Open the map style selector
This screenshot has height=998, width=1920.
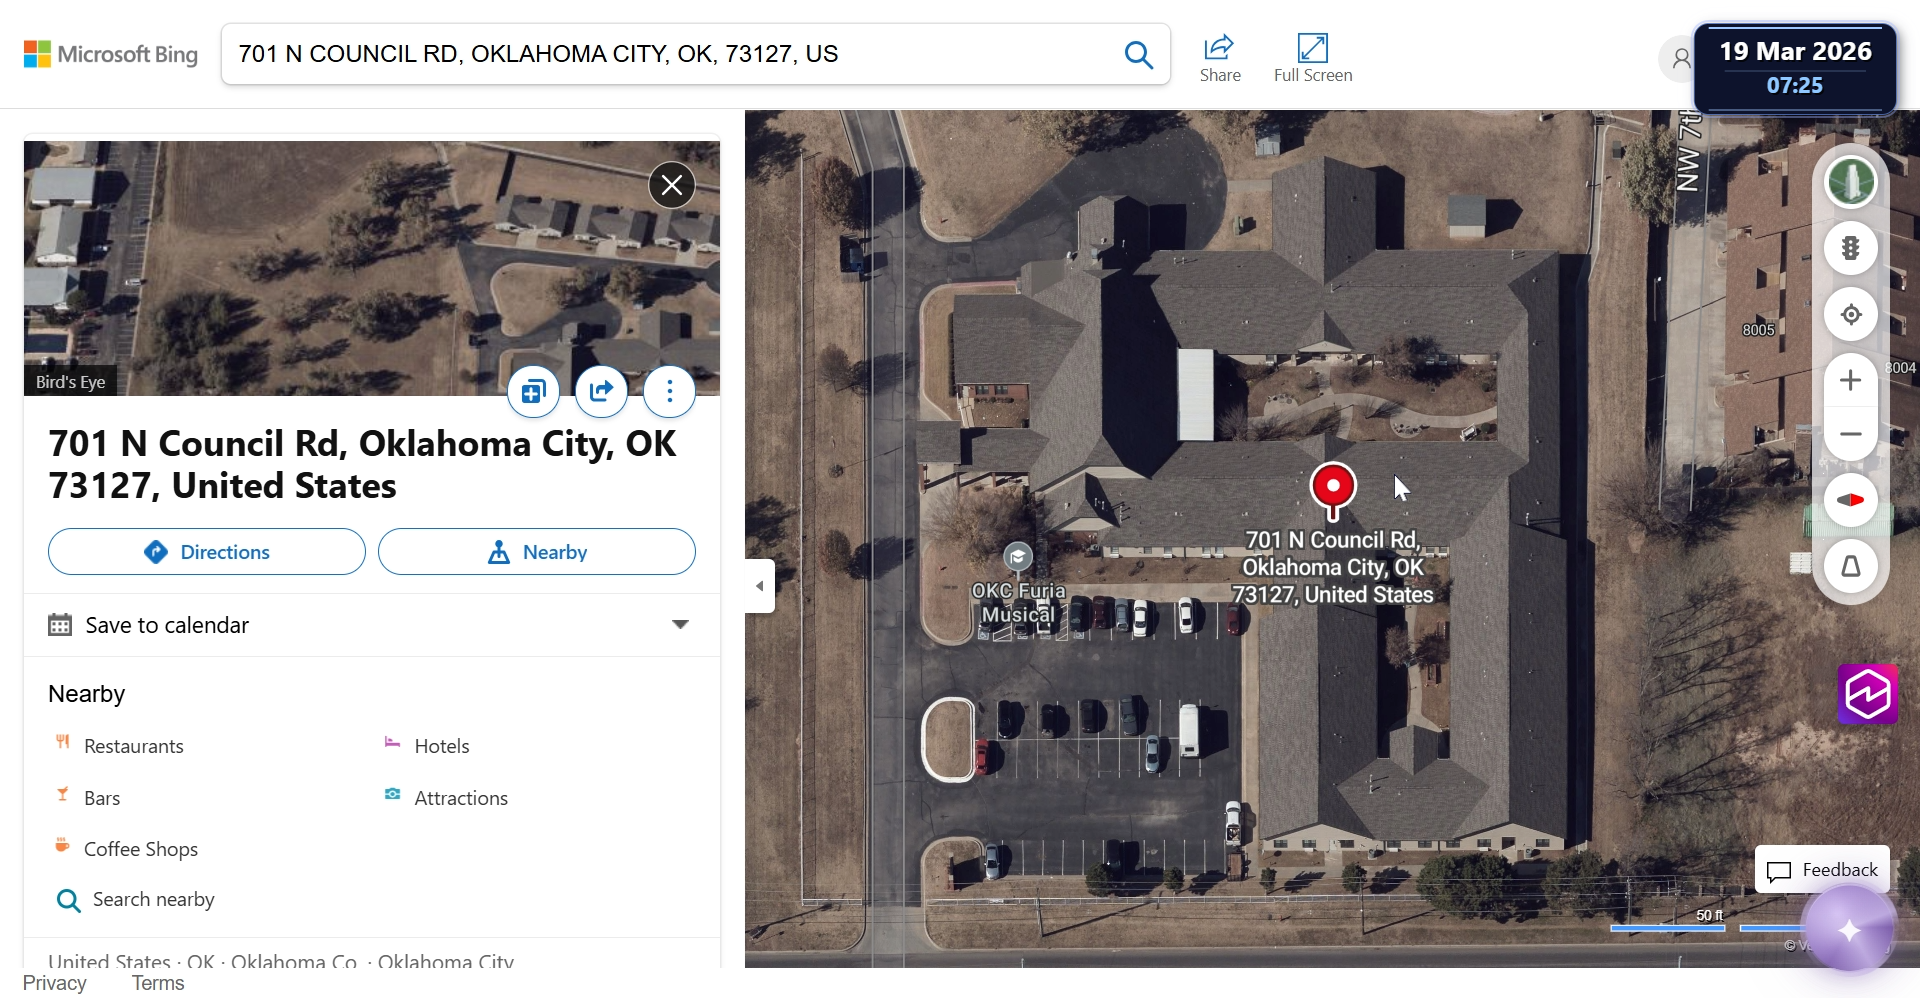tap(1851, 182)
